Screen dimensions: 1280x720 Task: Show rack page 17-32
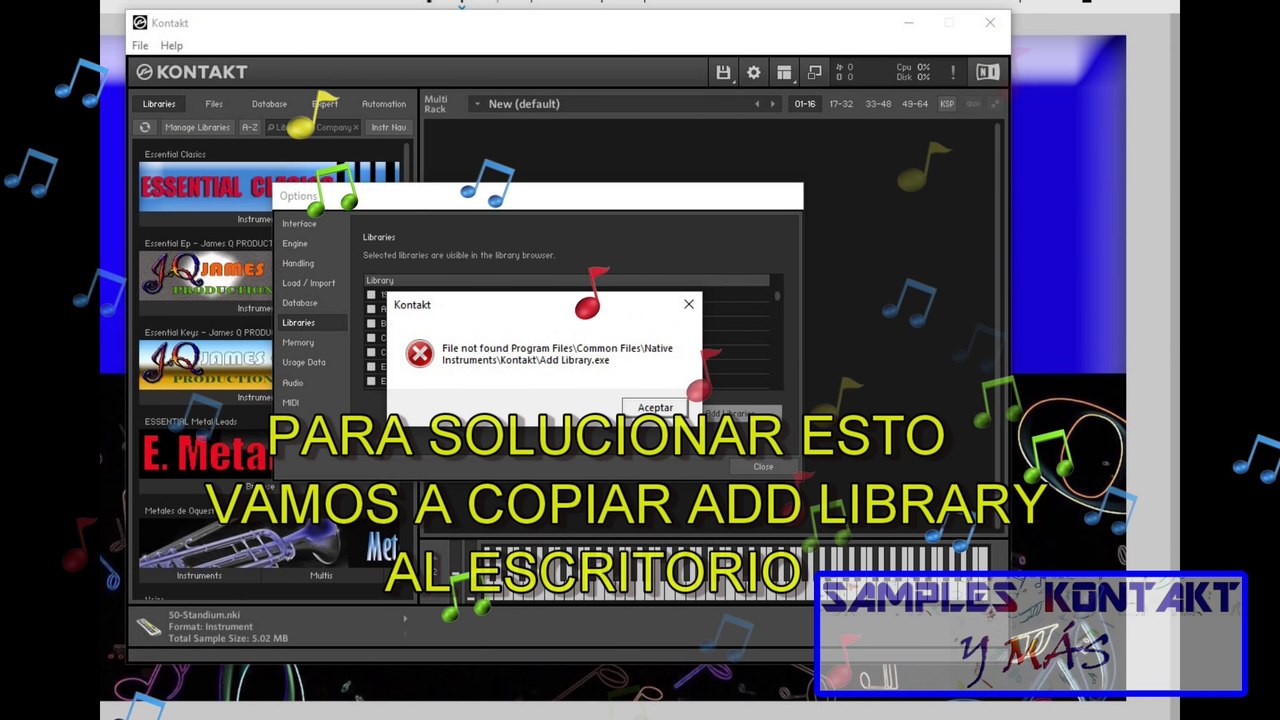click(x=841, y=104)
